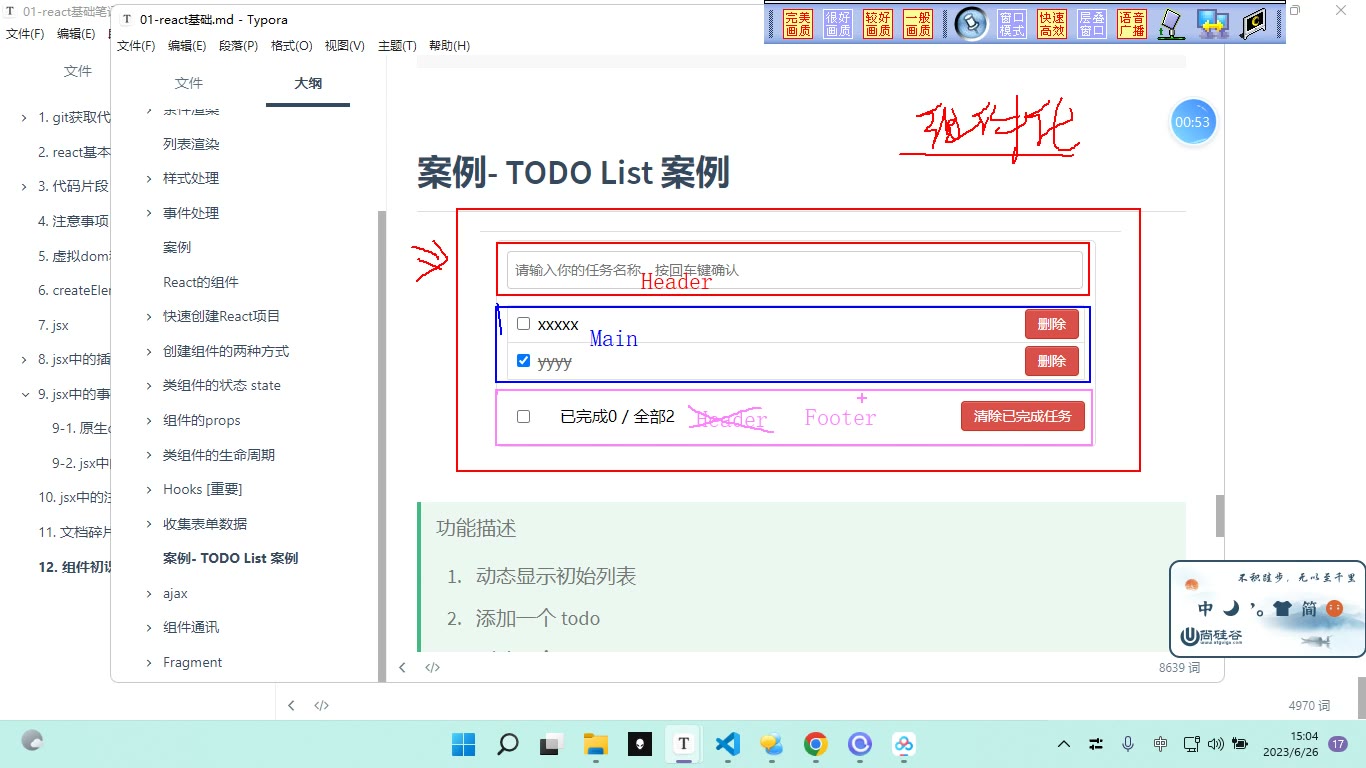Screen dimensions: 1366x768
Task: Open taskbar search magnifier
Action: click(508, 744)
